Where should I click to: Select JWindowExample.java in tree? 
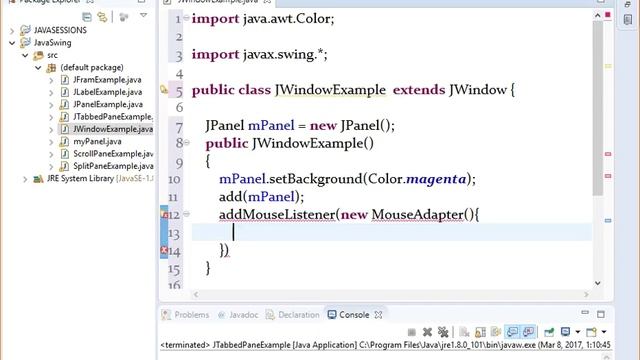click(113, 129)
